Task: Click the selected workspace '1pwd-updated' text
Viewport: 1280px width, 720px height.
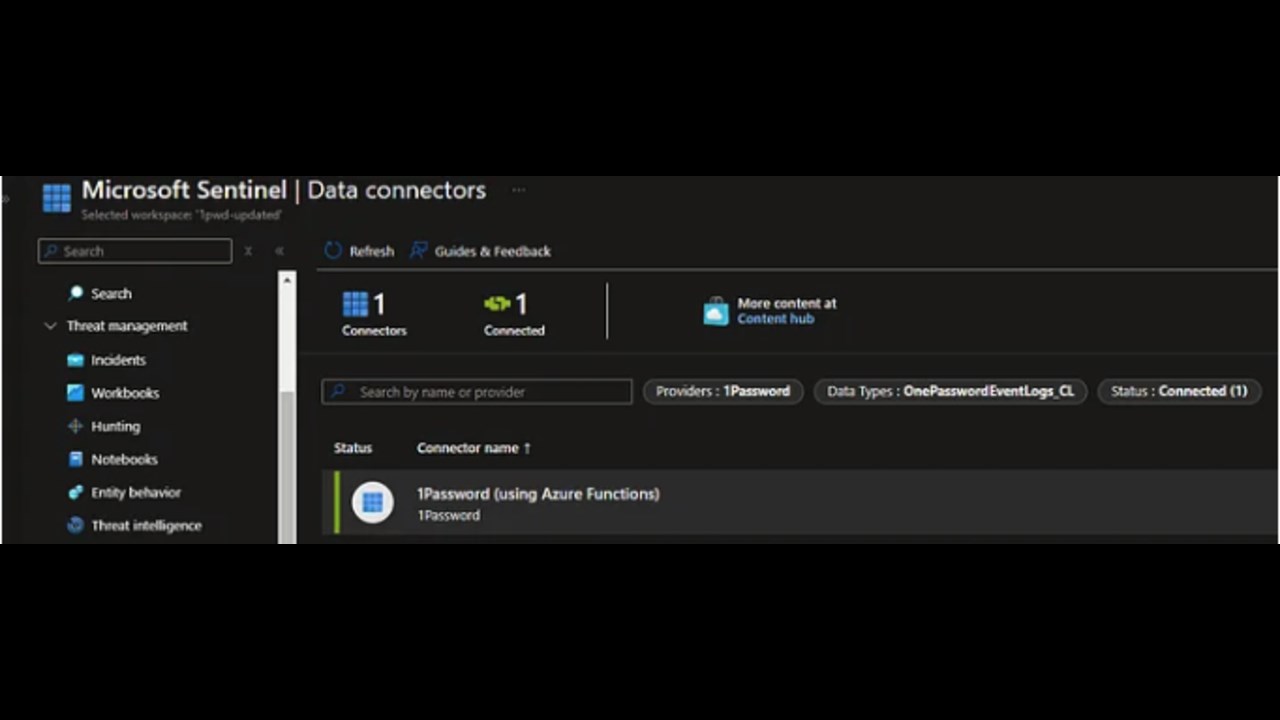Action: 181,215
